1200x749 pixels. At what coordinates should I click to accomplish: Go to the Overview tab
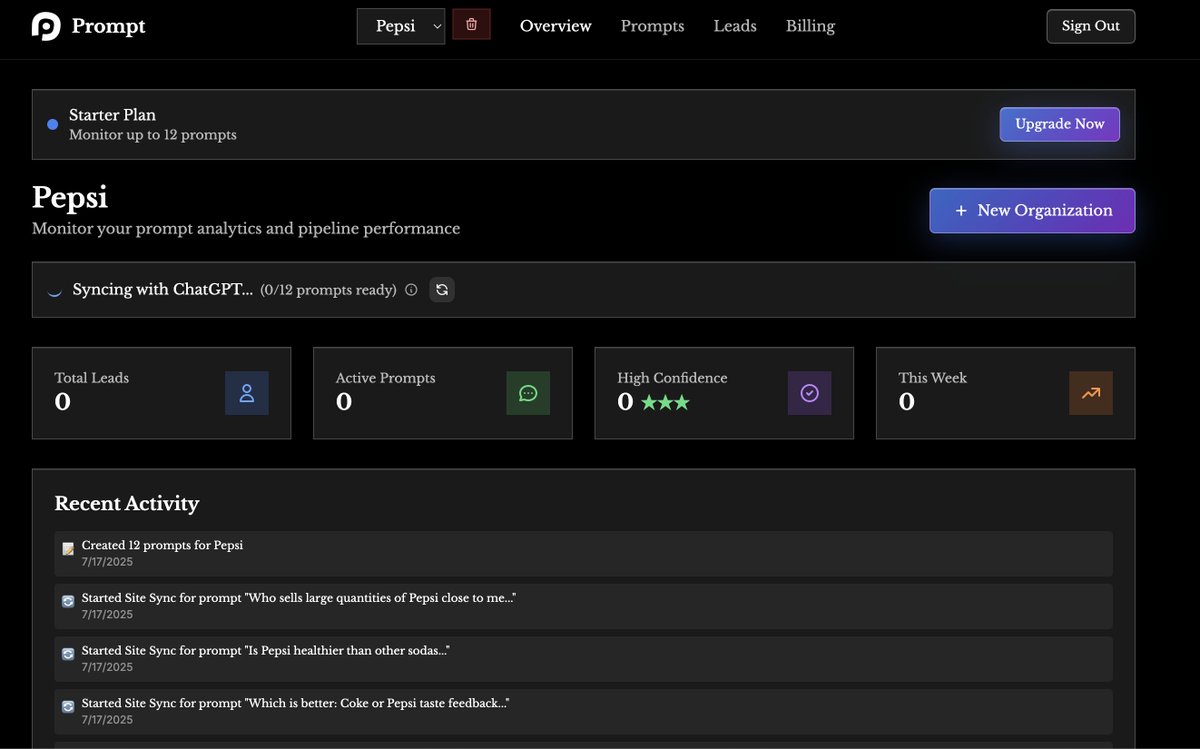pos(556,26)
